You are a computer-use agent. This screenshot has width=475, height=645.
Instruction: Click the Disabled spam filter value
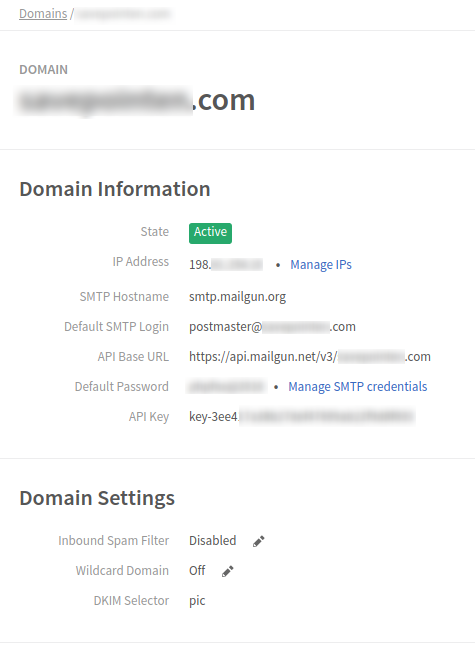tap(213, 541)
